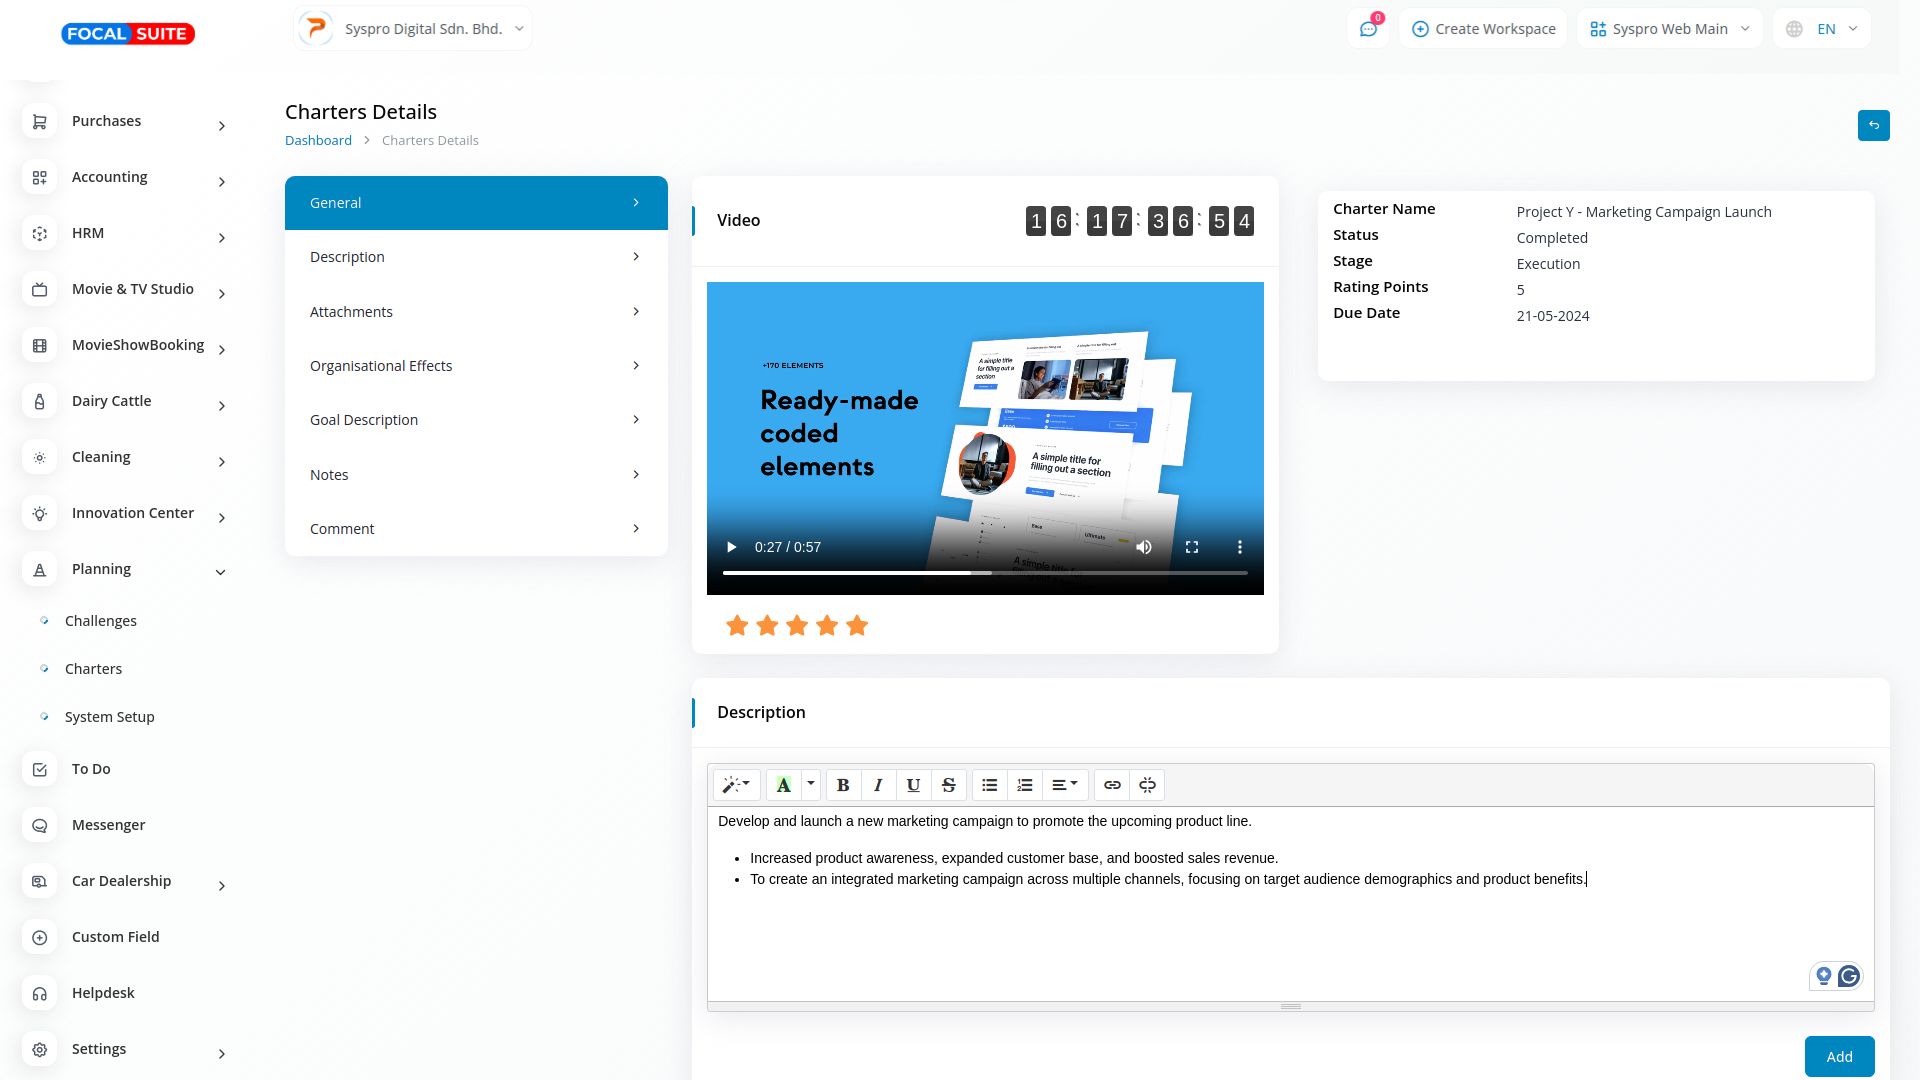Click the strikethrough formatting icon

(x=948, y=785)
